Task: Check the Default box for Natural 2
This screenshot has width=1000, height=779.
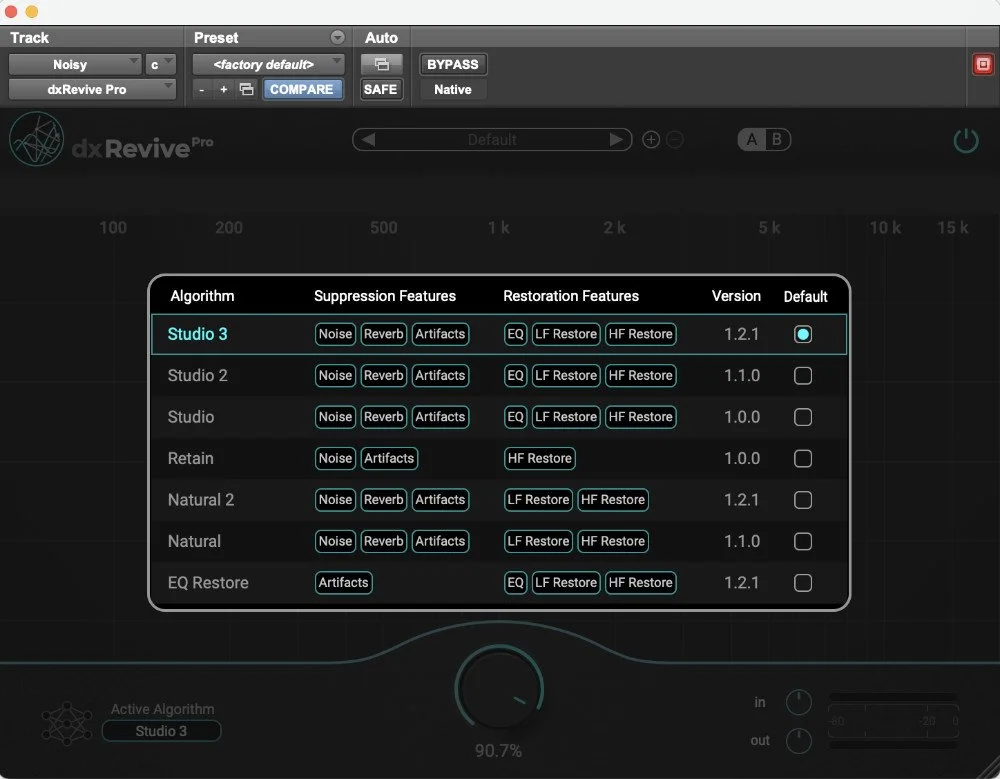Action: [802, 500]
